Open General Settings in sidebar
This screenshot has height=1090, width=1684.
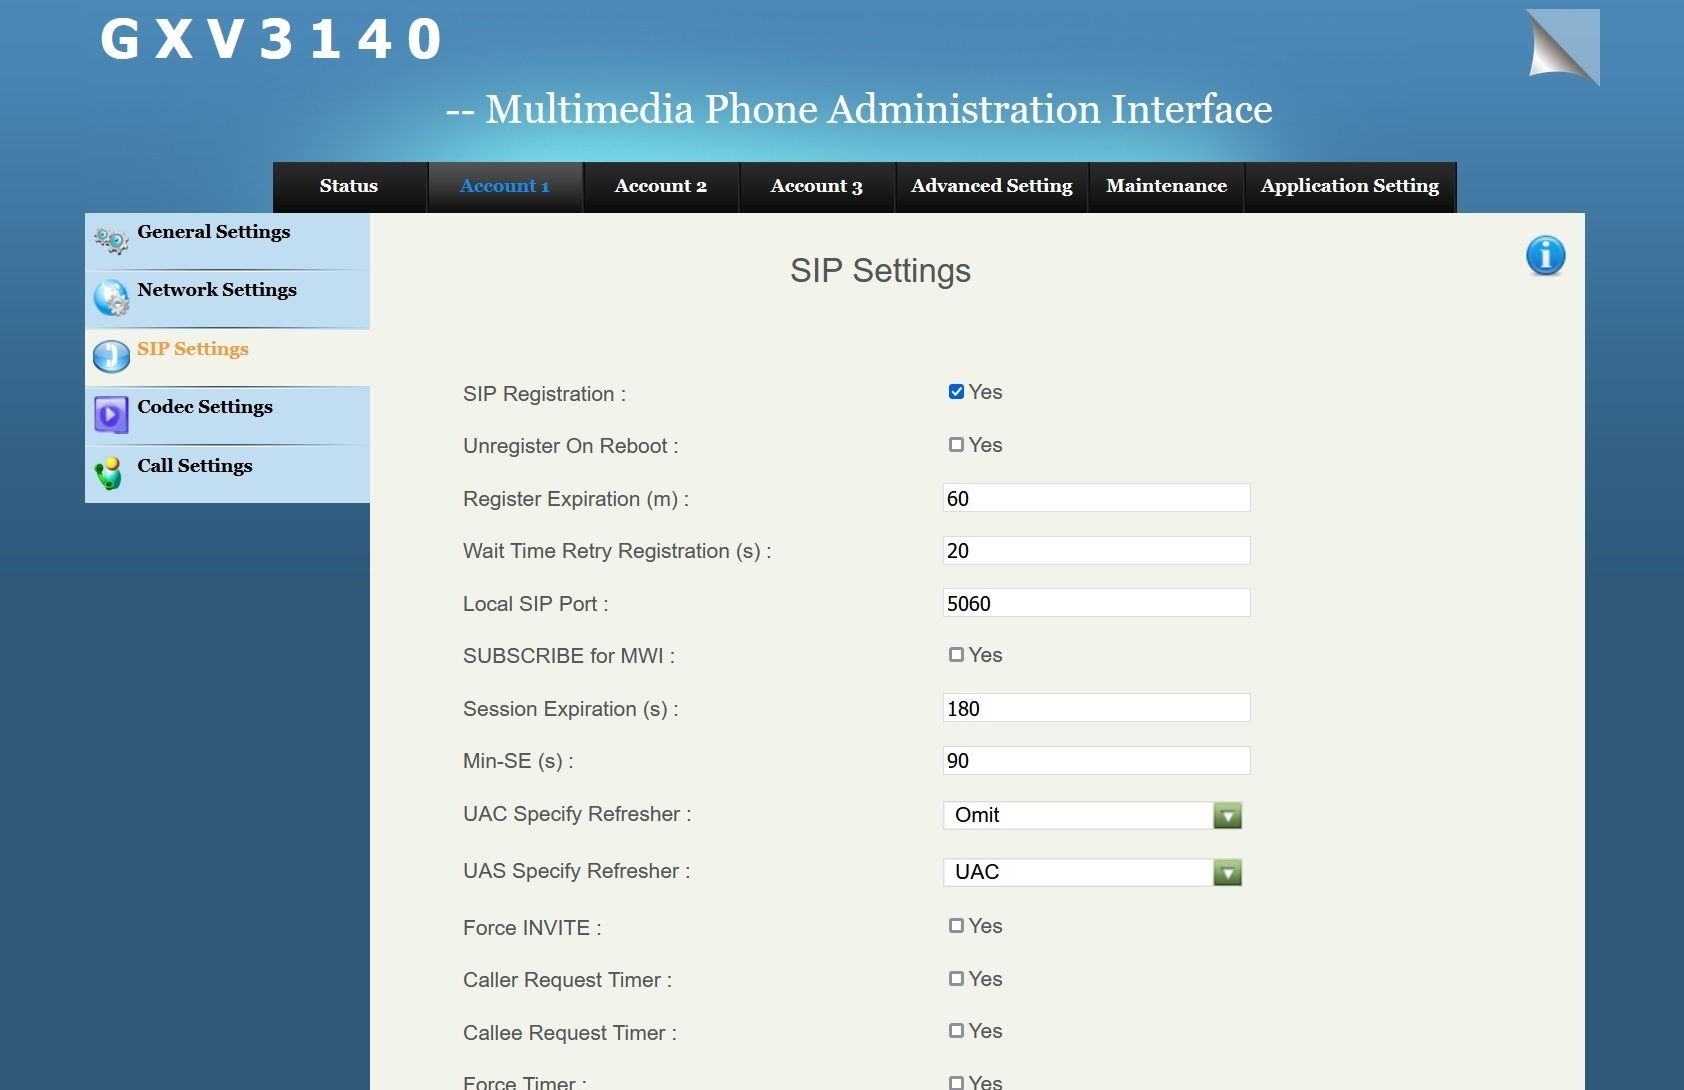[x=227, y=241]
